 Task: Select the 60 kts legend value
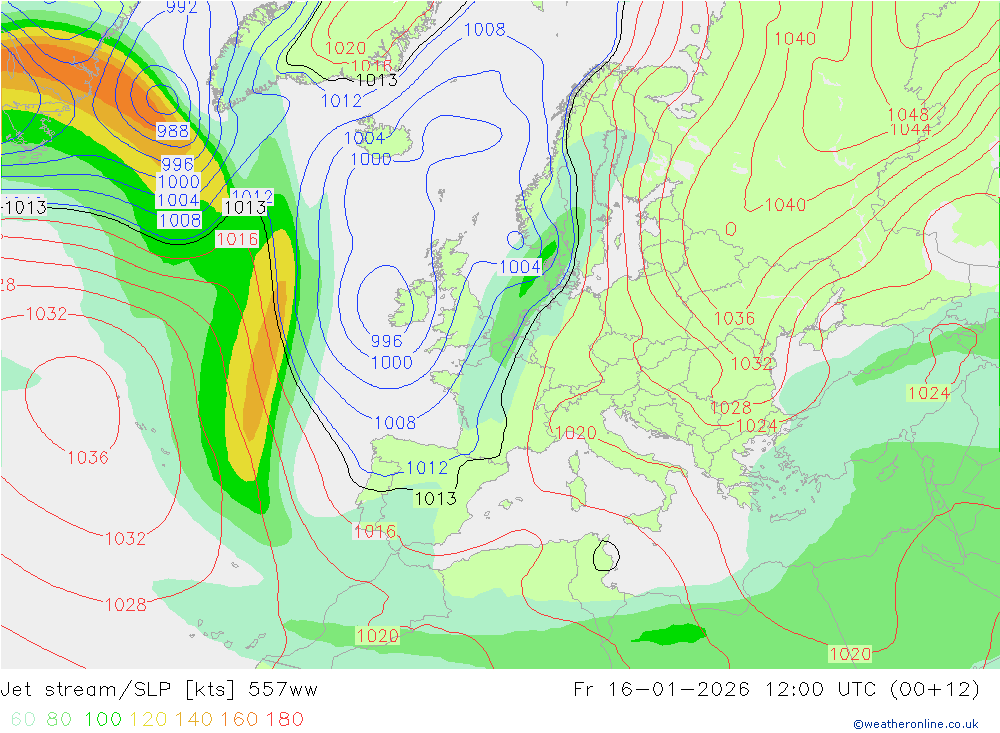(x=24, y=720)
